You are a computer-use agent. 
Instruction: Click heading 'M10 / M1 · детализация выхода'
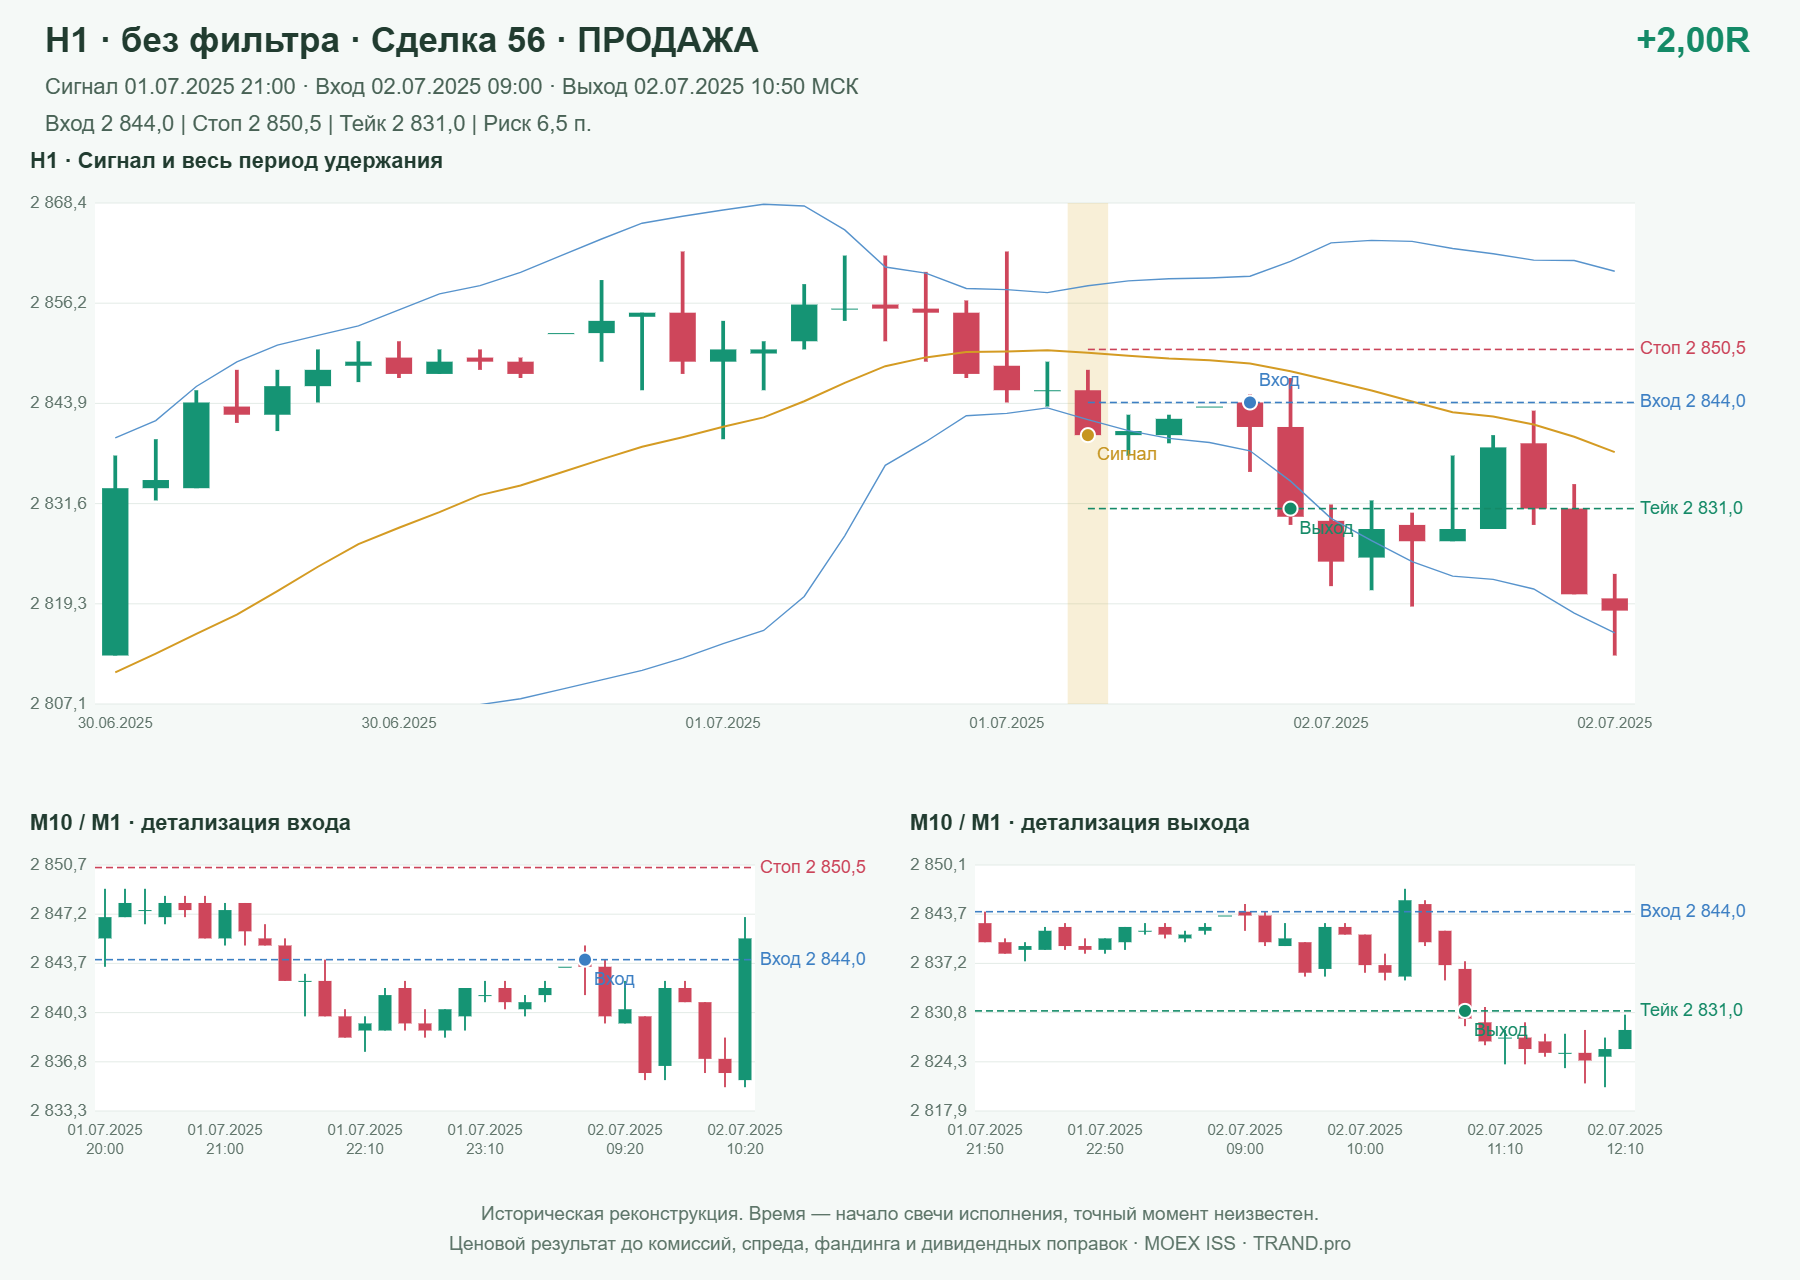point(1080,823)
